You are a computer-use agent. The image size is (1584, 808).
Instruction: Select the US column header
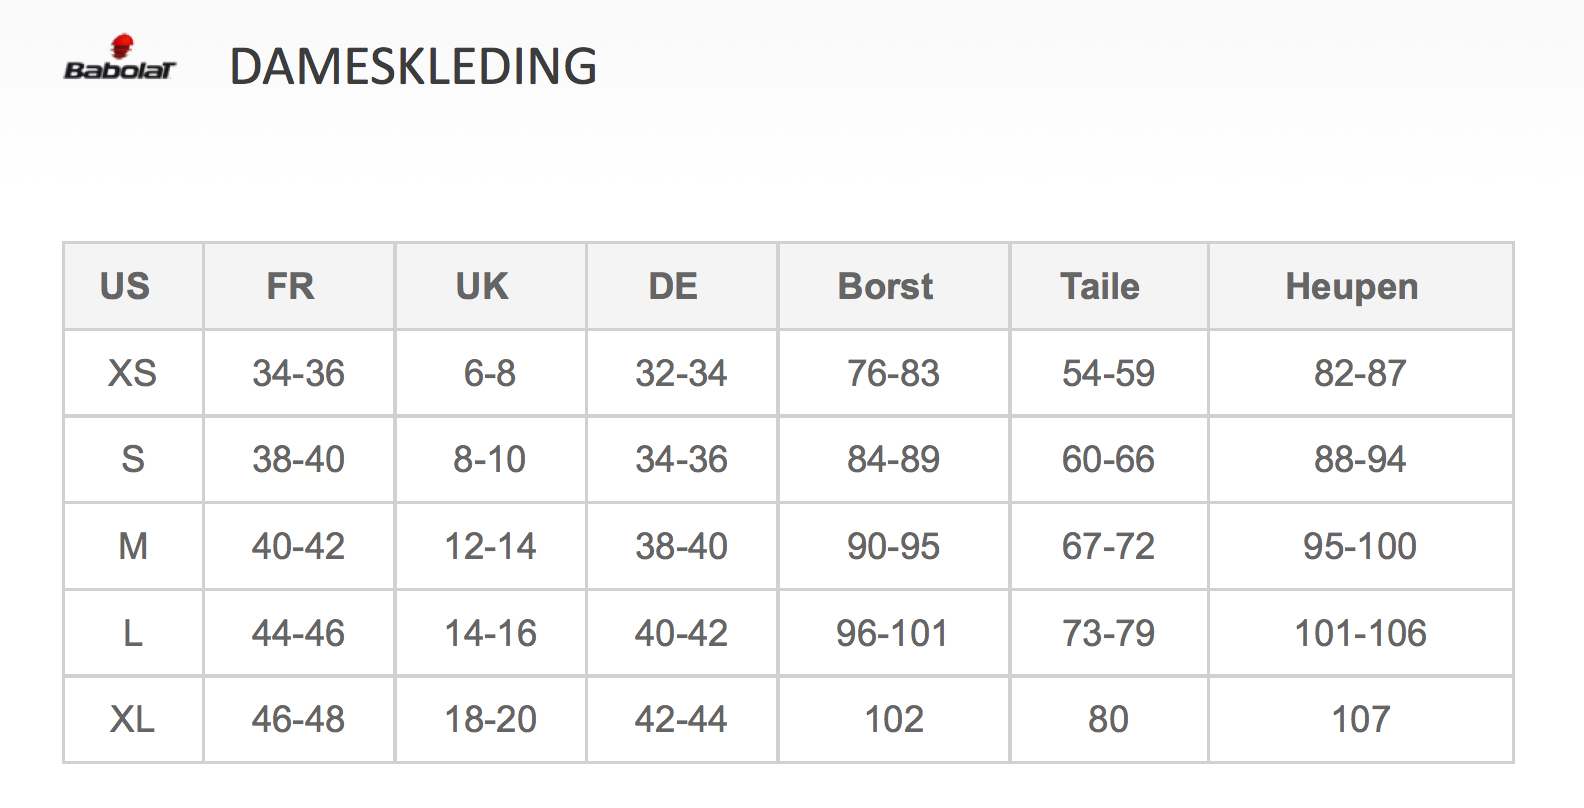125,287
